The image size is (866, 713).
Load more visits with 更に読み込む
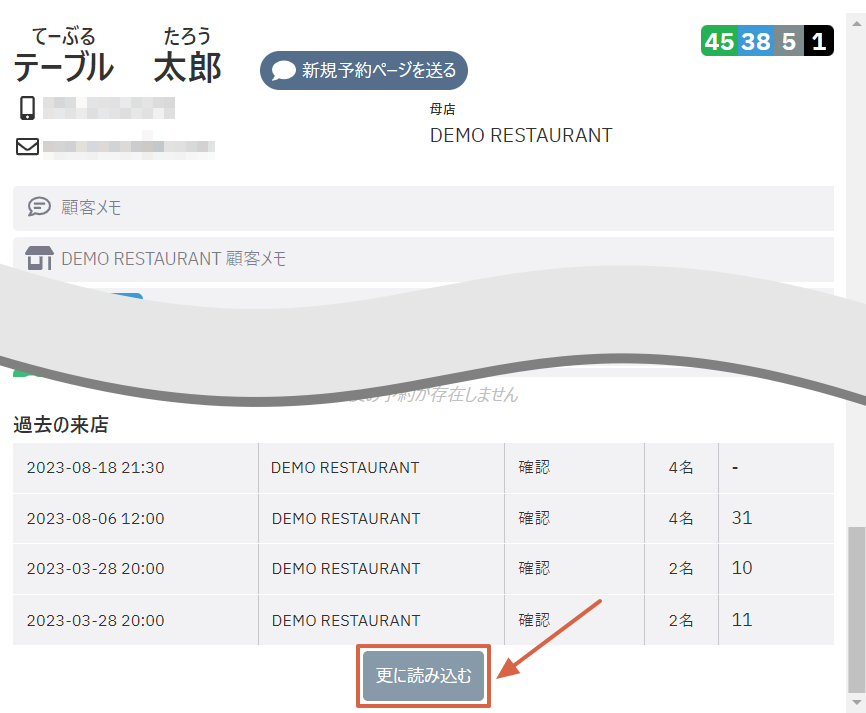[x=424, y=675]
